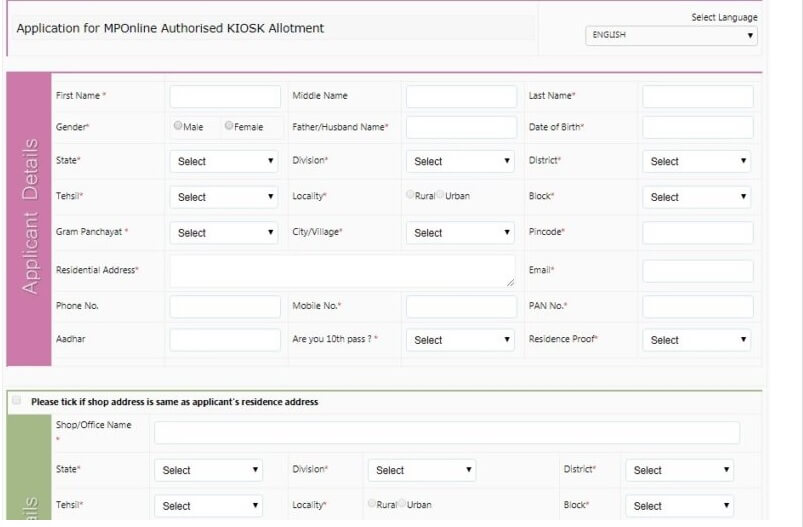Screen dimensions: 803x527
Task: Click the Phone No. field
Action: point(225,306)
